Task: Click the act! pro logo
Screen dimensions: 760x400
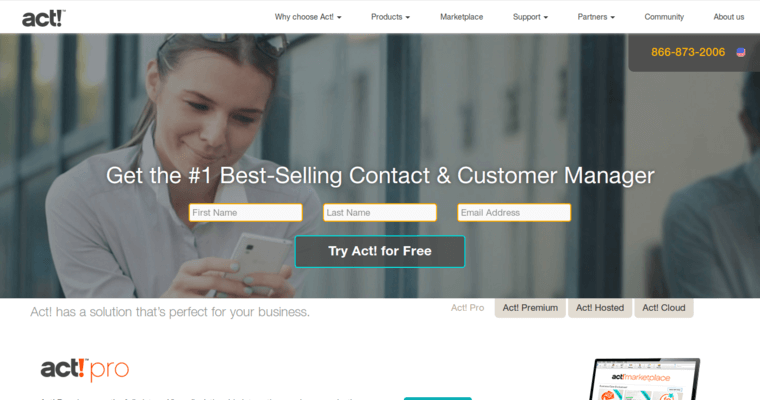Action: pyautogui.click(x=85, y=369)
